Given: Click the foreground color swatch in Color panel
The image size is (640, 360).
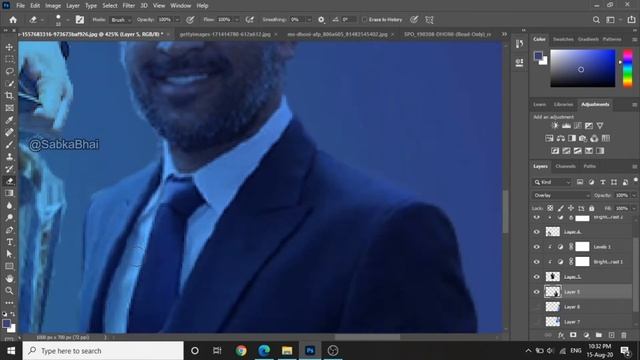Looking at the screenshot, I should pos(538,56).
